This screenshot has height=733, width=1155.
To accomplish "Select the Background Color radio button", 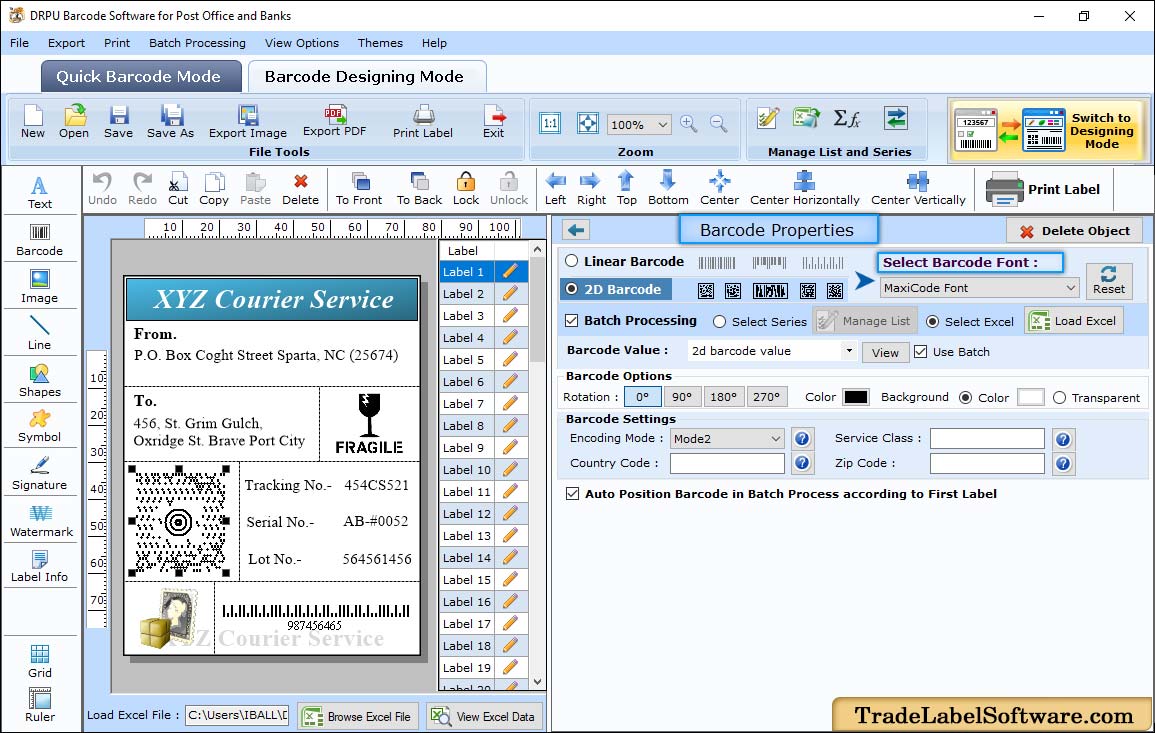I will coord(966,398).
